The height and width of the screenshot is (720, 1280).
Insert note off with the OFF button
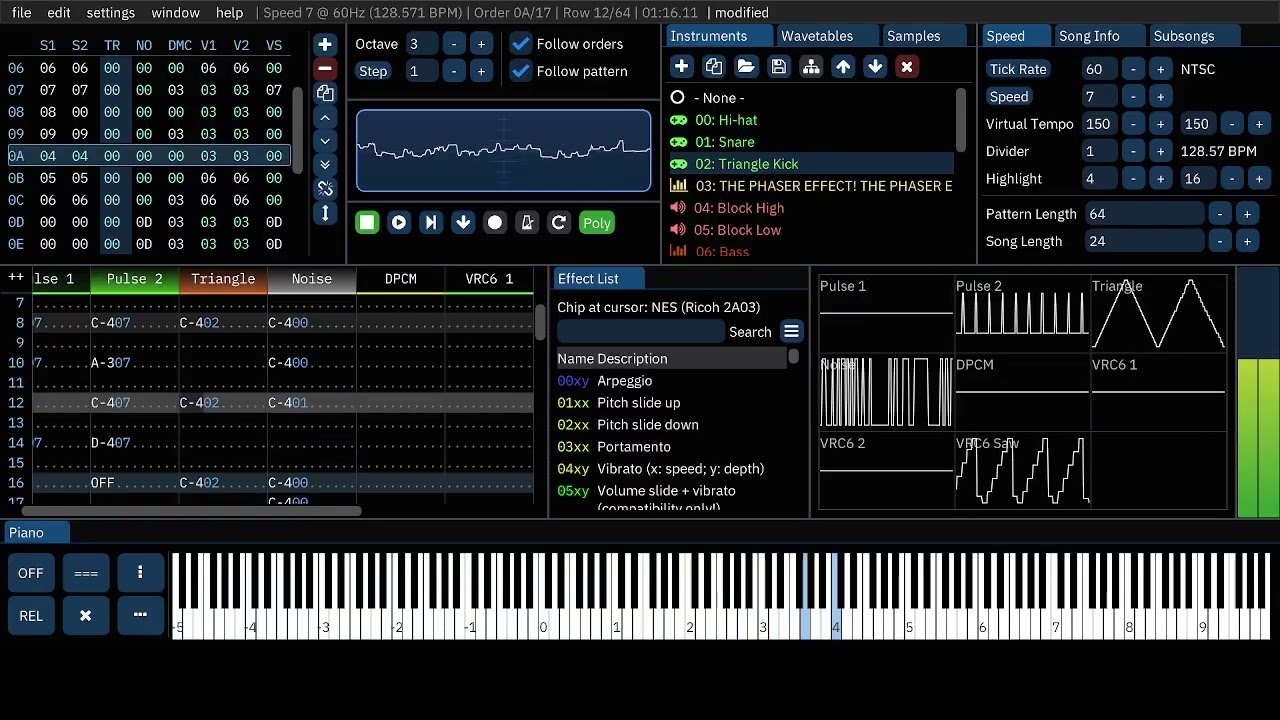click(x=31, y=573)
